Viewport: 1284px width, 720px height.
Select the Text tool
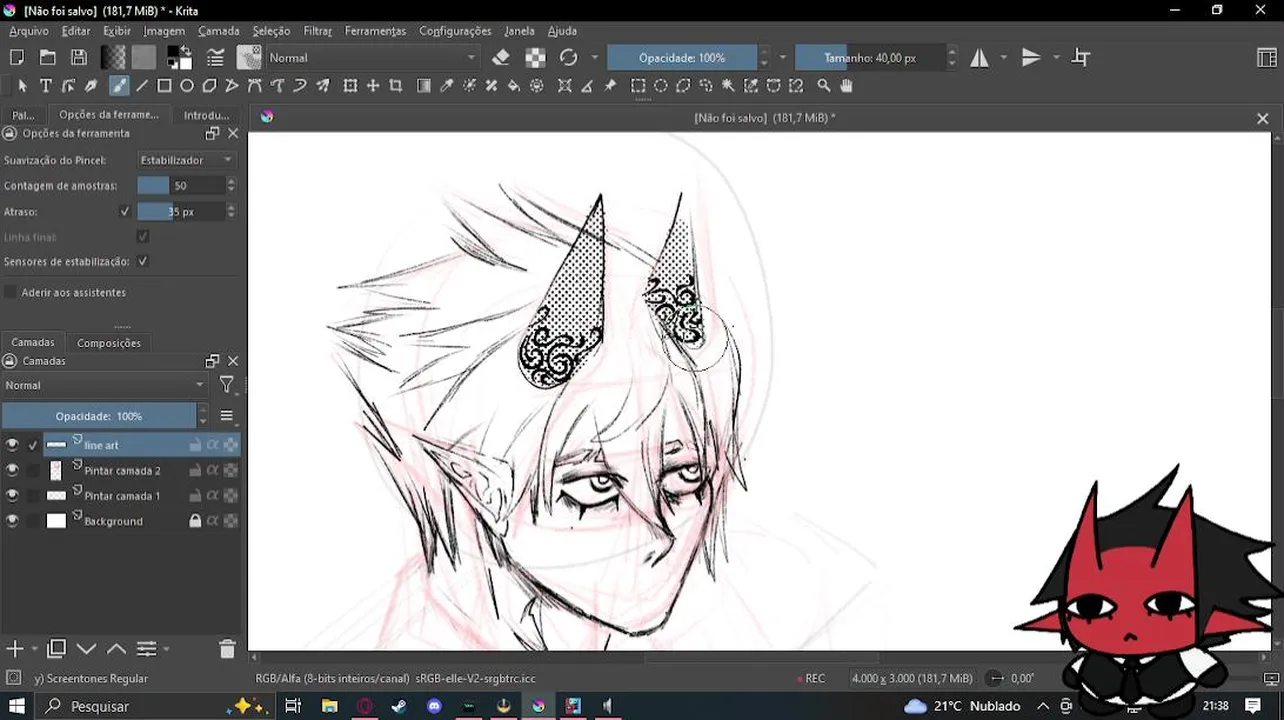46,86
